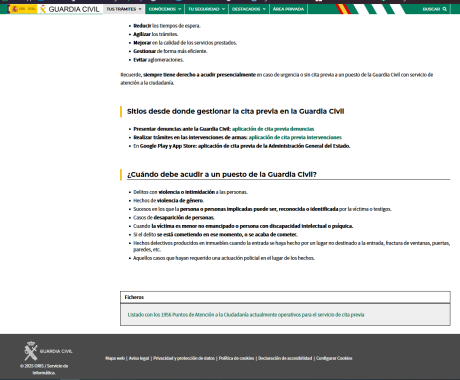Screen dimensions: 460x380
Task: Click the copyright Servicio de Informática text
Action: tap(44, 369)
